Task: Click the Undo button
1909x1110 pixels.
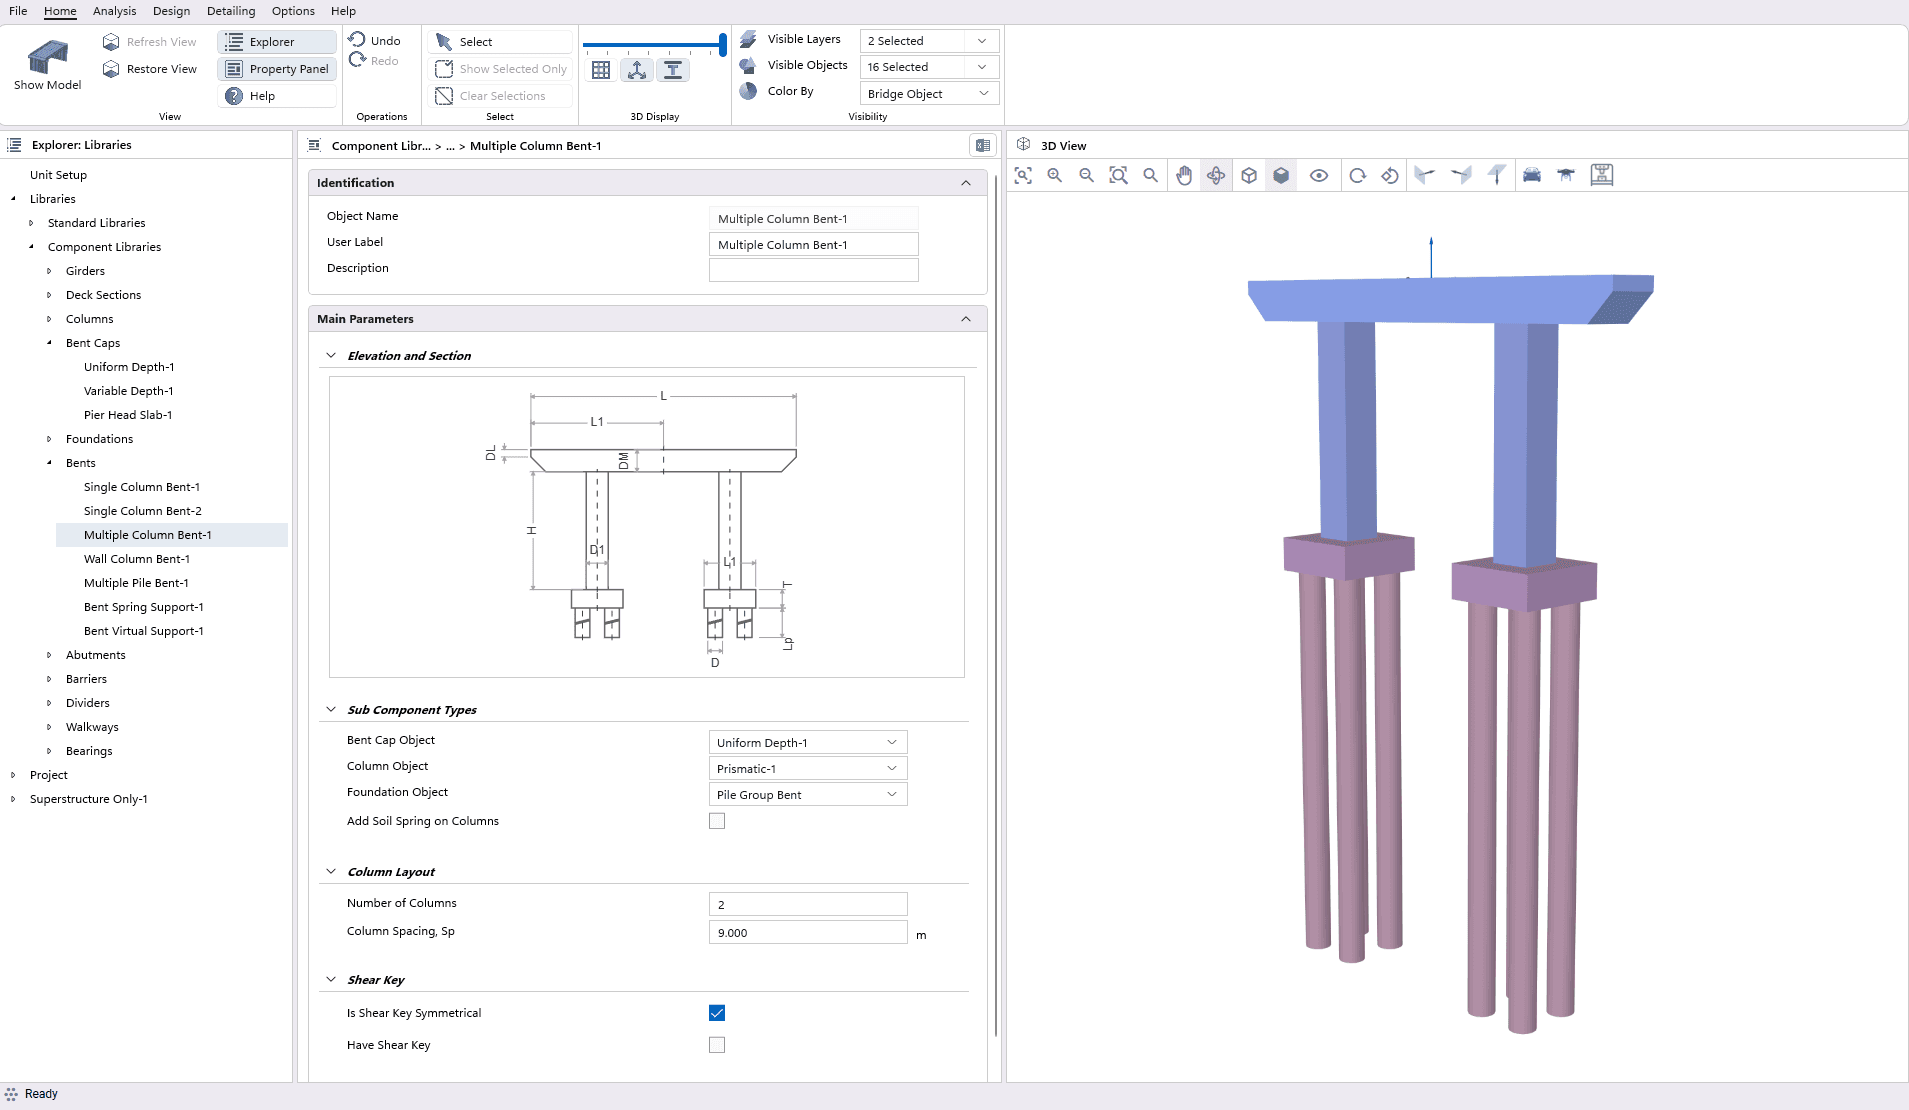Action: coord(375,40)
